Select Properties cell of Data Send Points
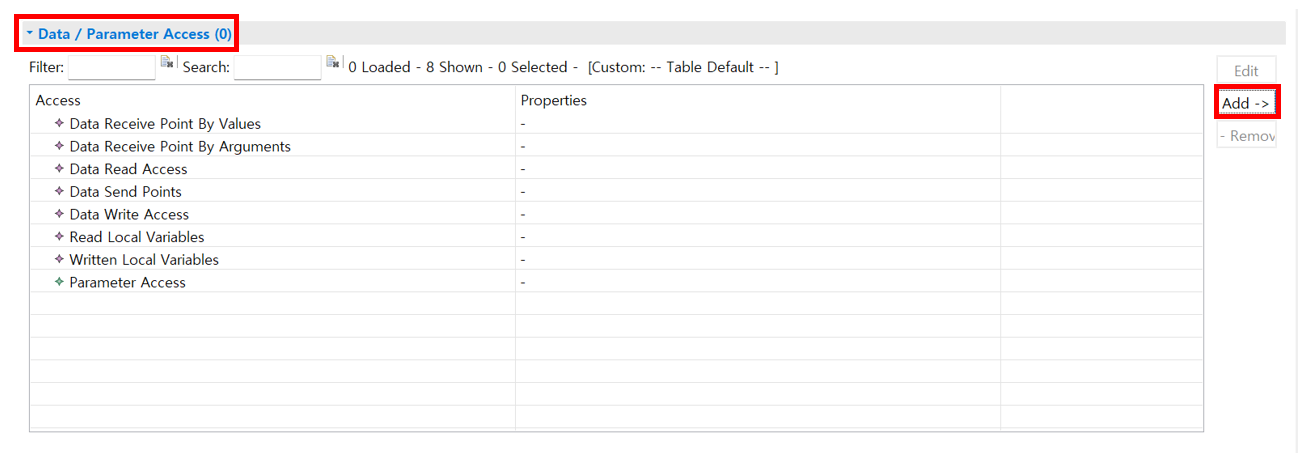 (x=757, y=192)
